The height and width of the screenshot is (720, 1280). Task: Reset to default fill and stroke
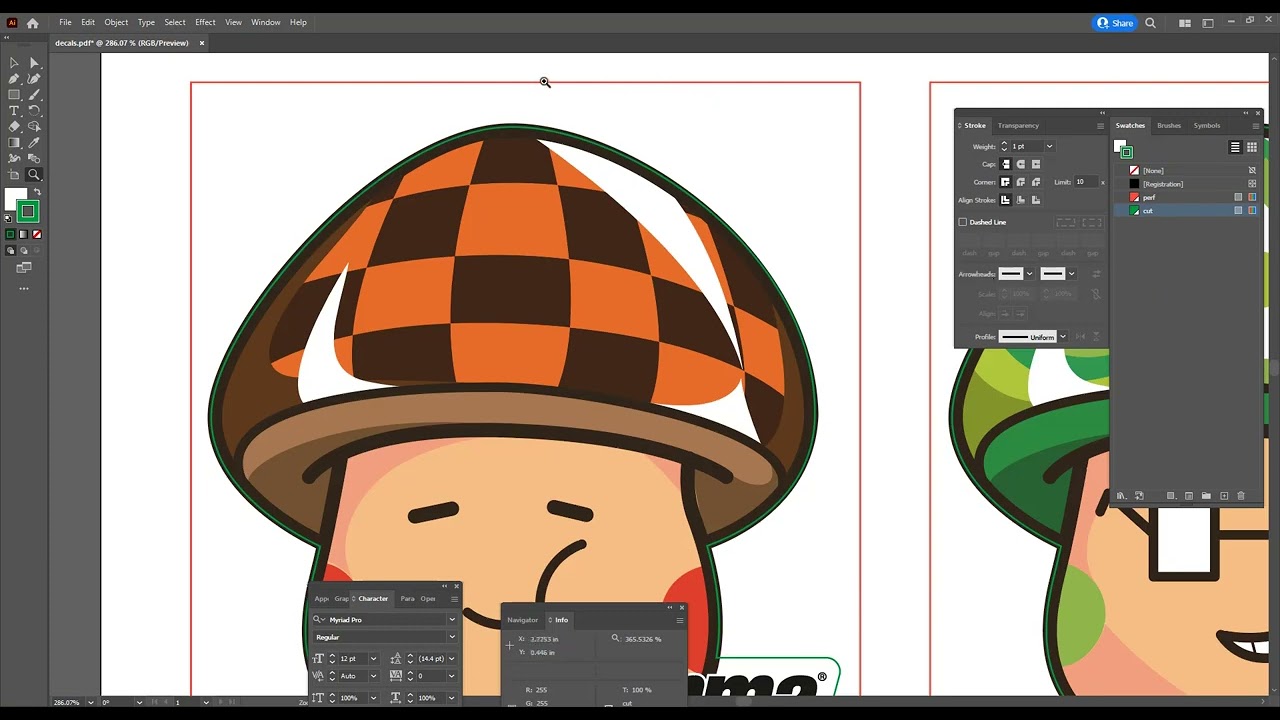pyautogui.click(x=8, y=219)
